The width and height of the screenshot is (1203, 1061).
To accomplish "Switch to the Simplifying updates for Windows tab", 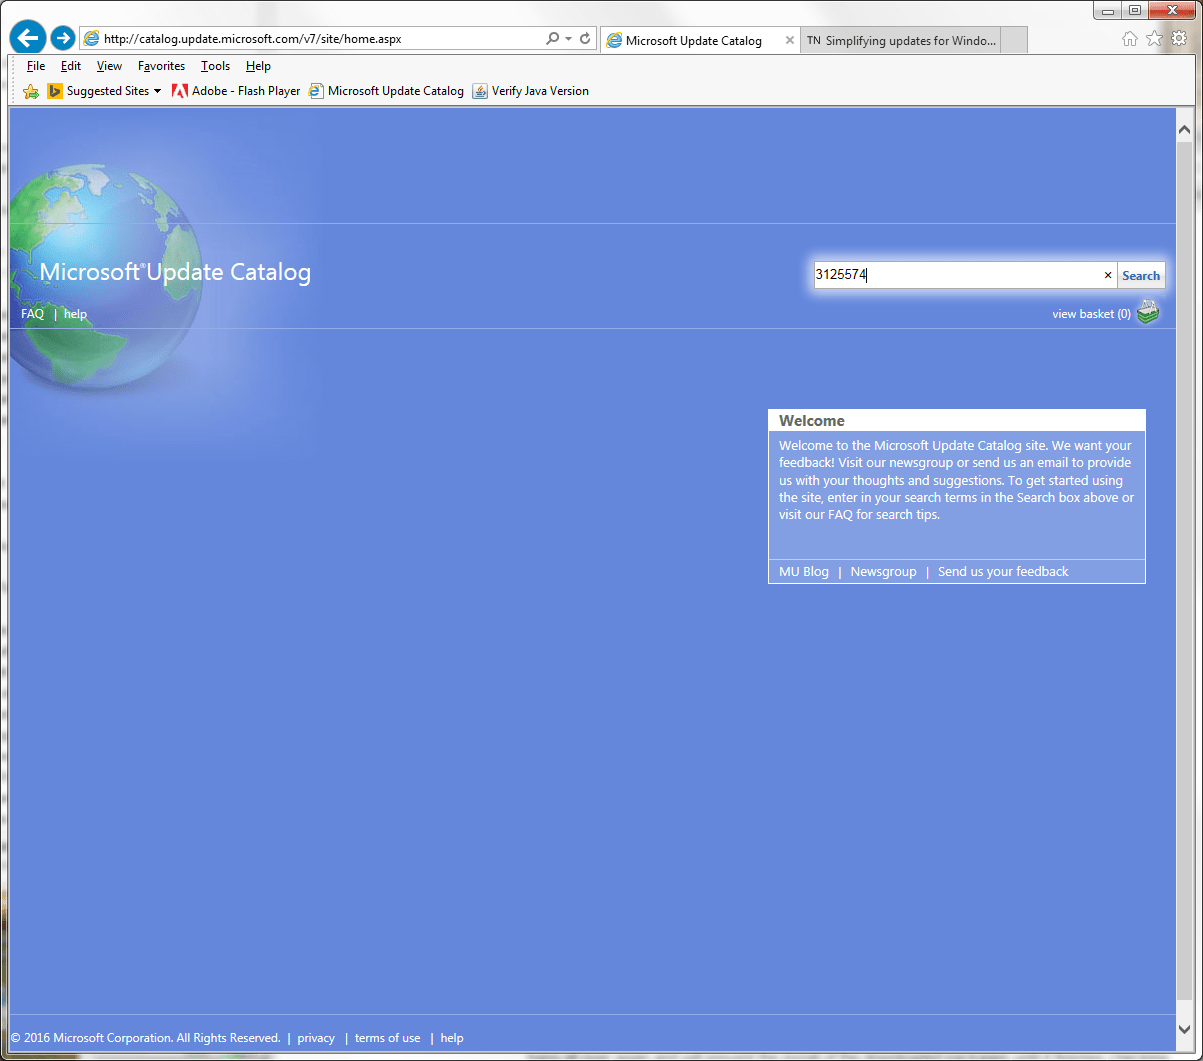I will point(900,40).
